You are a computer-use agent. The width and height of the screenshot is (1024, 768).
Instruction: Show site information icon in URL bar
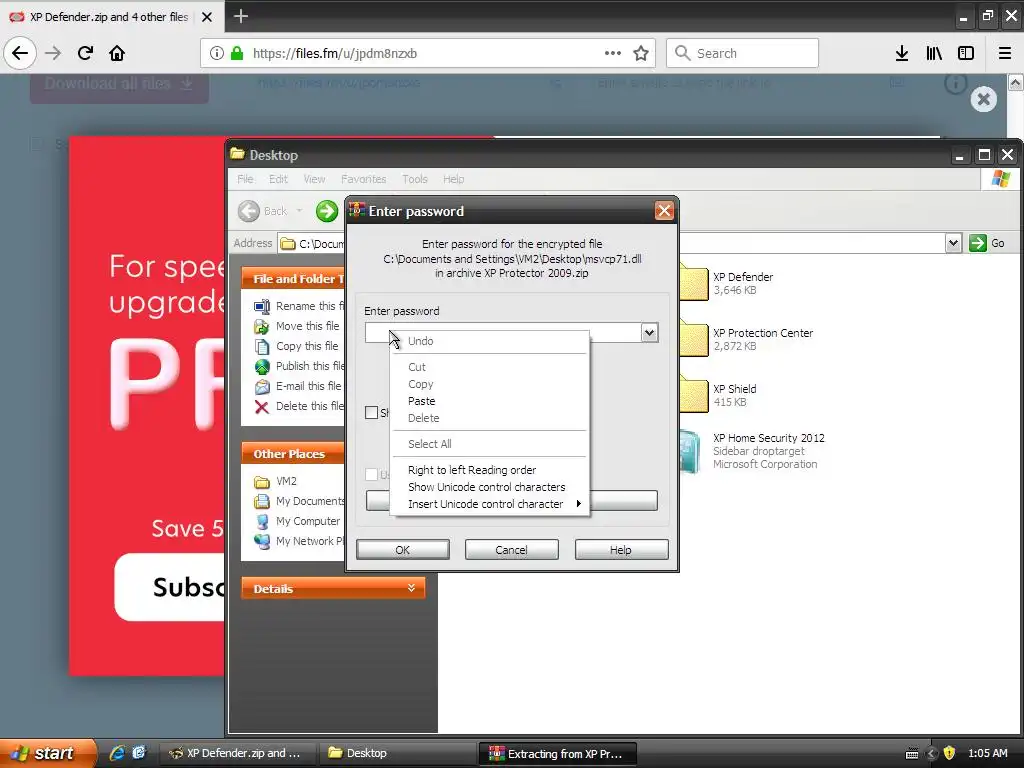(217, 53)
